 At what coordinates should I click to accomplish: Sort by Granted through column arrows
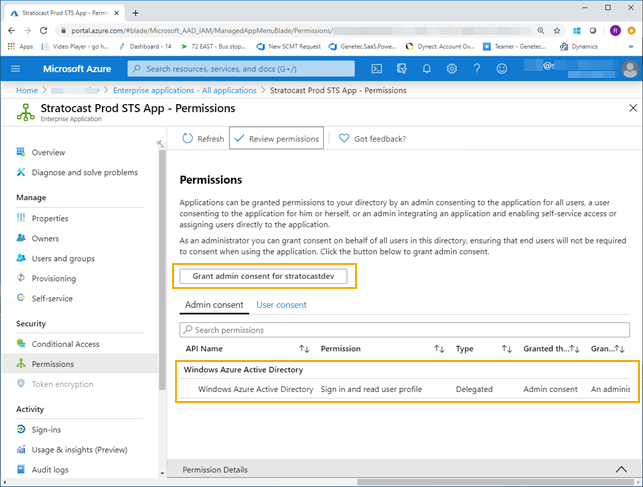click(x=575, y=348)
